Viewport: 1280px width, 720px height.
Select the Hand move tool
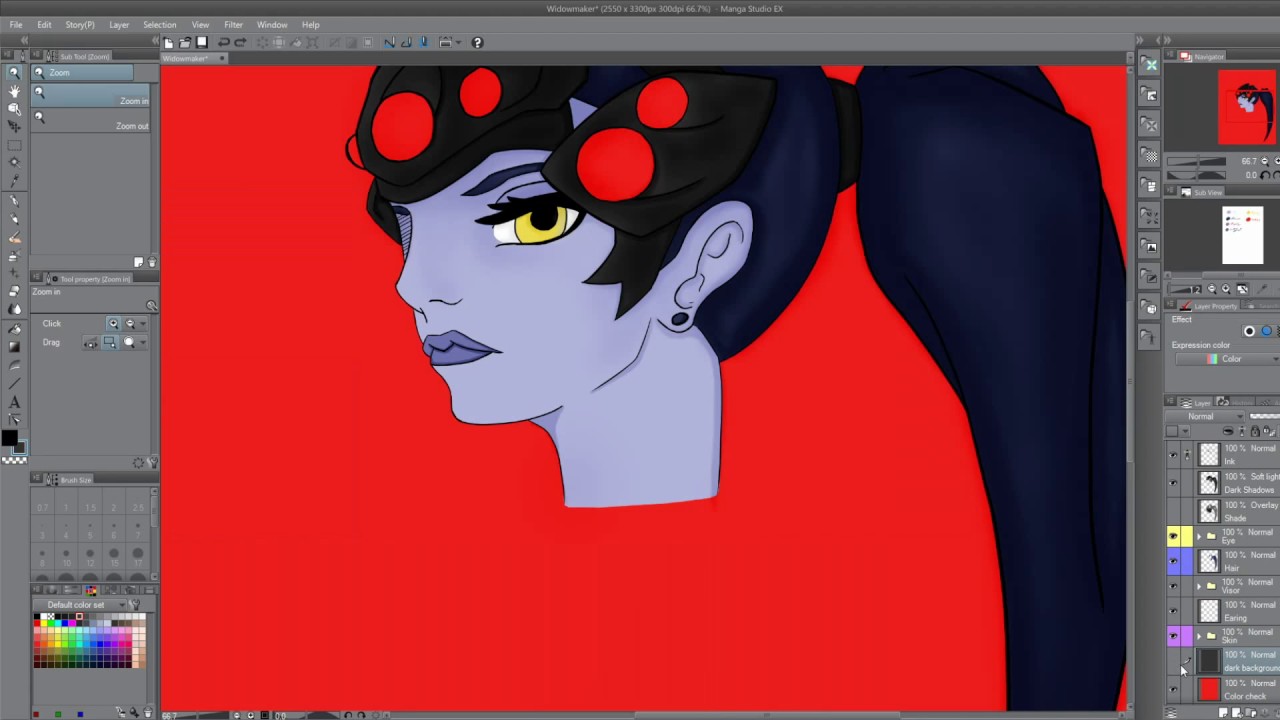[14, 91]
